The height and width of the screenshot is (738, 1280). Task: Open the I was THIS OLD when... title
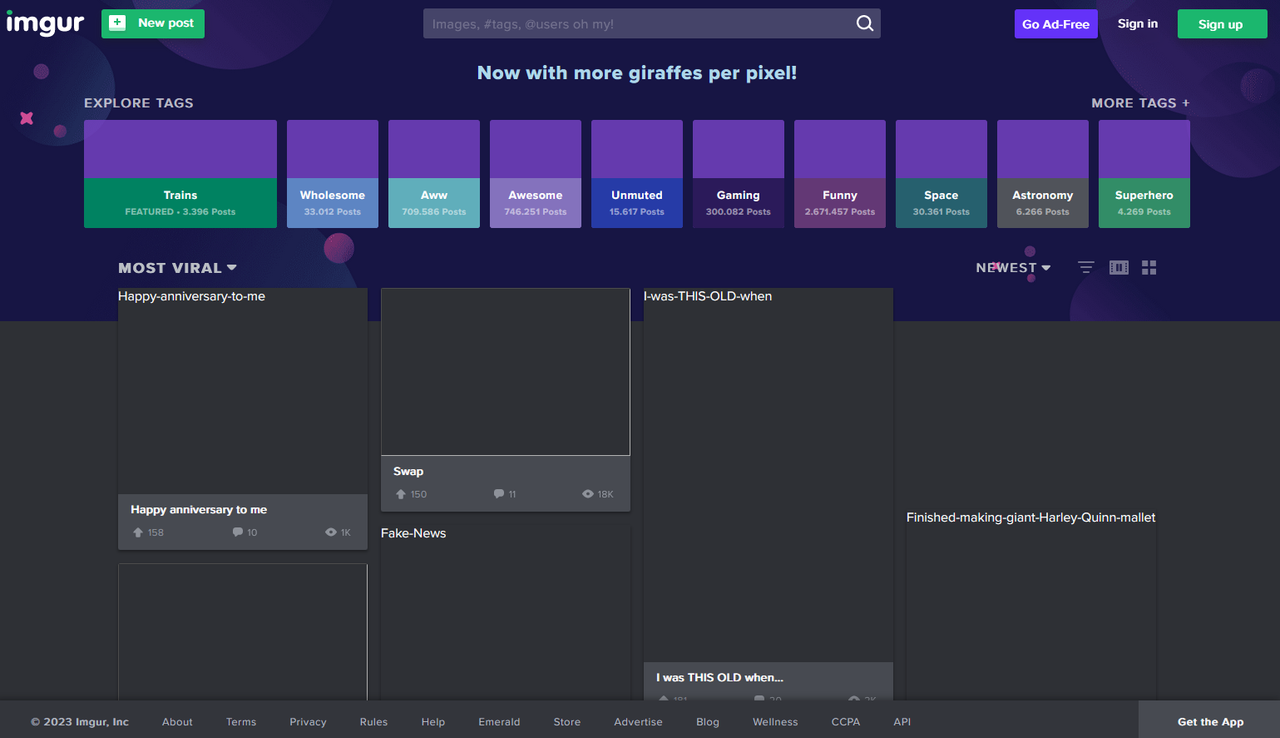coord(720,678)
